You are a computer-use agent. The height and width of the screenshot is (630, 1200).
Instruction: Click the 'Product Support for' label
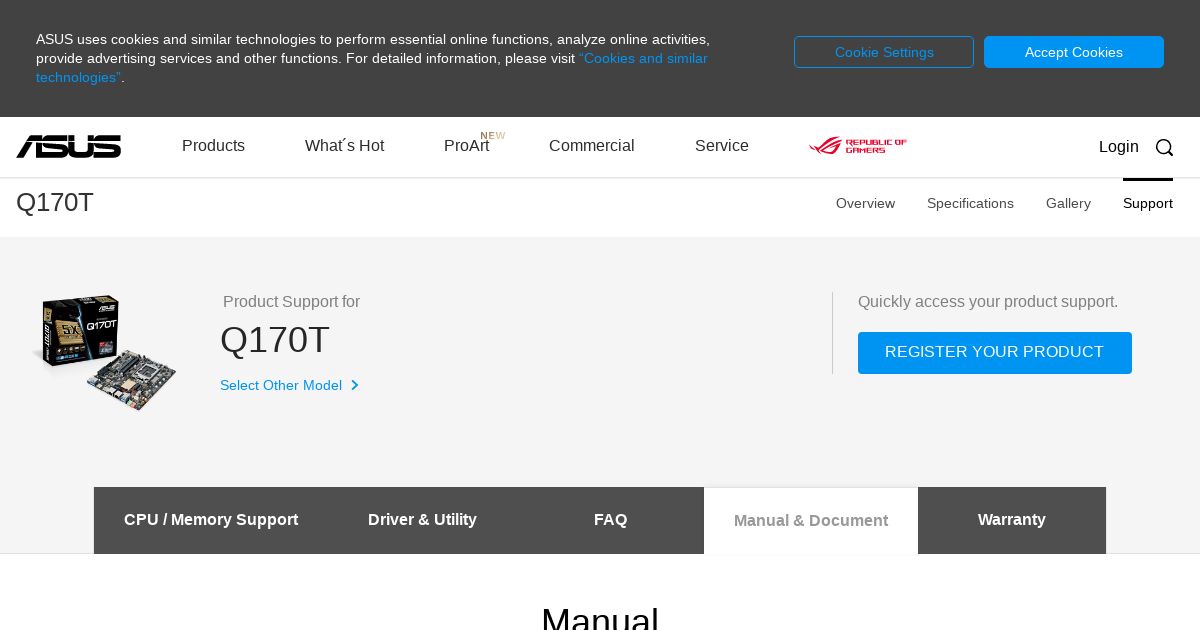[x=291, y=302]
